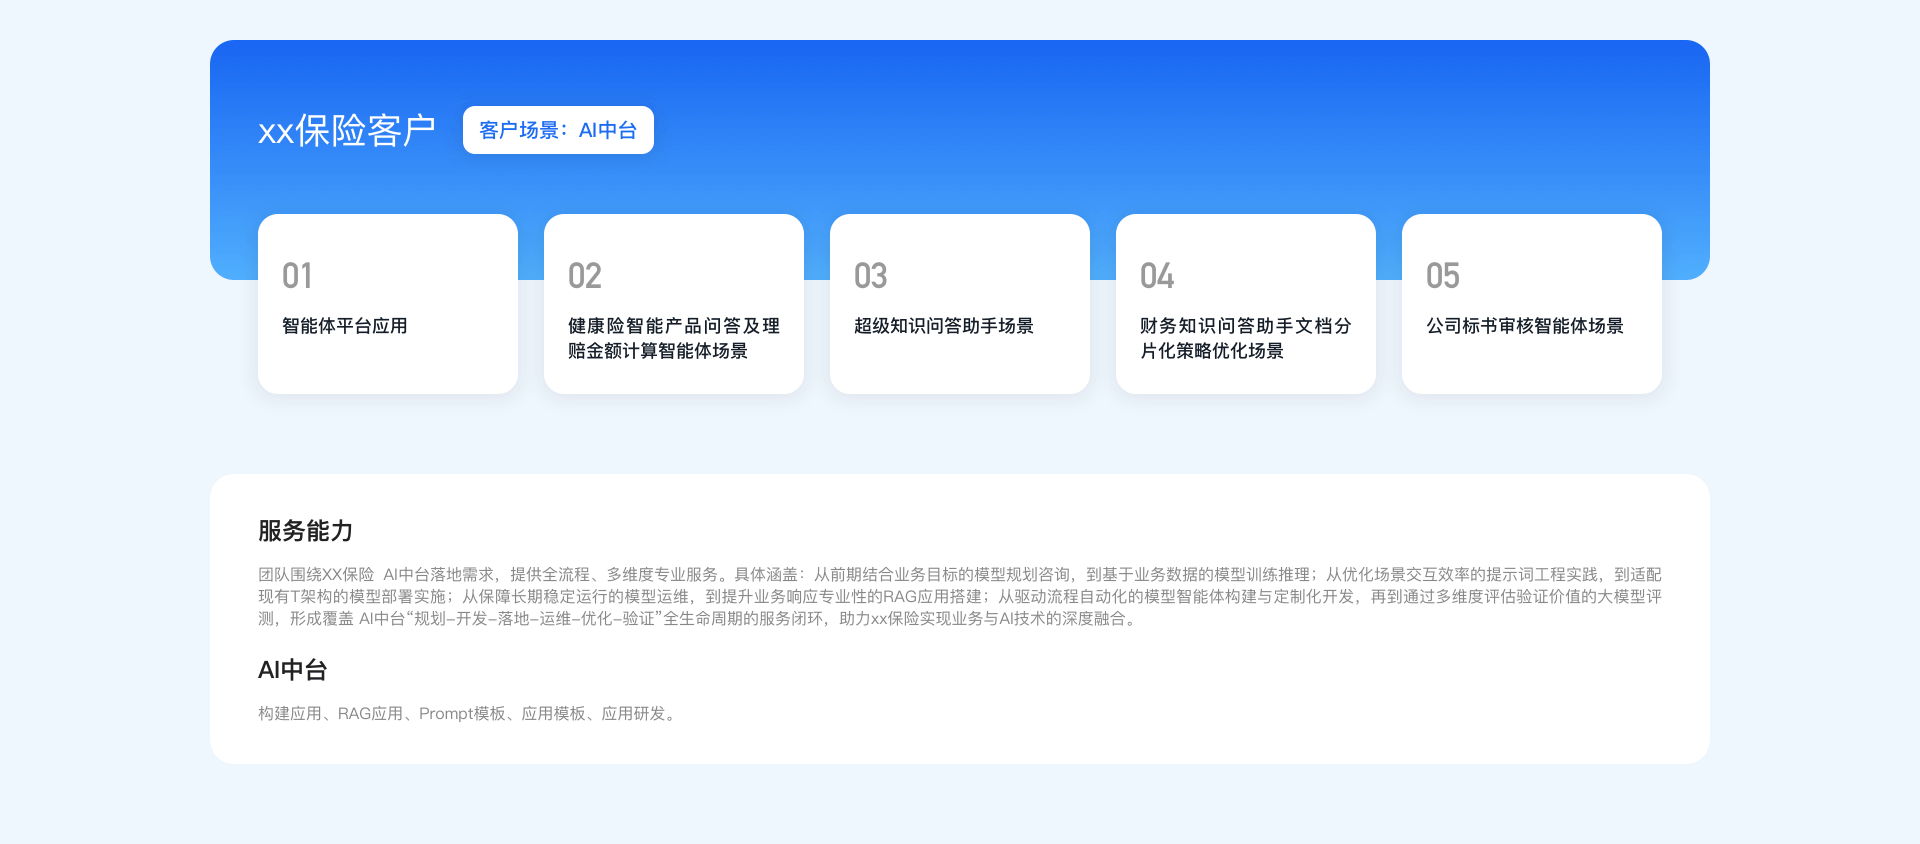Screen dimensions: 1920x844
Task: Select the 健康险智能产品问答及理赔金额计算 card title
Action: (x=673, y=338)
